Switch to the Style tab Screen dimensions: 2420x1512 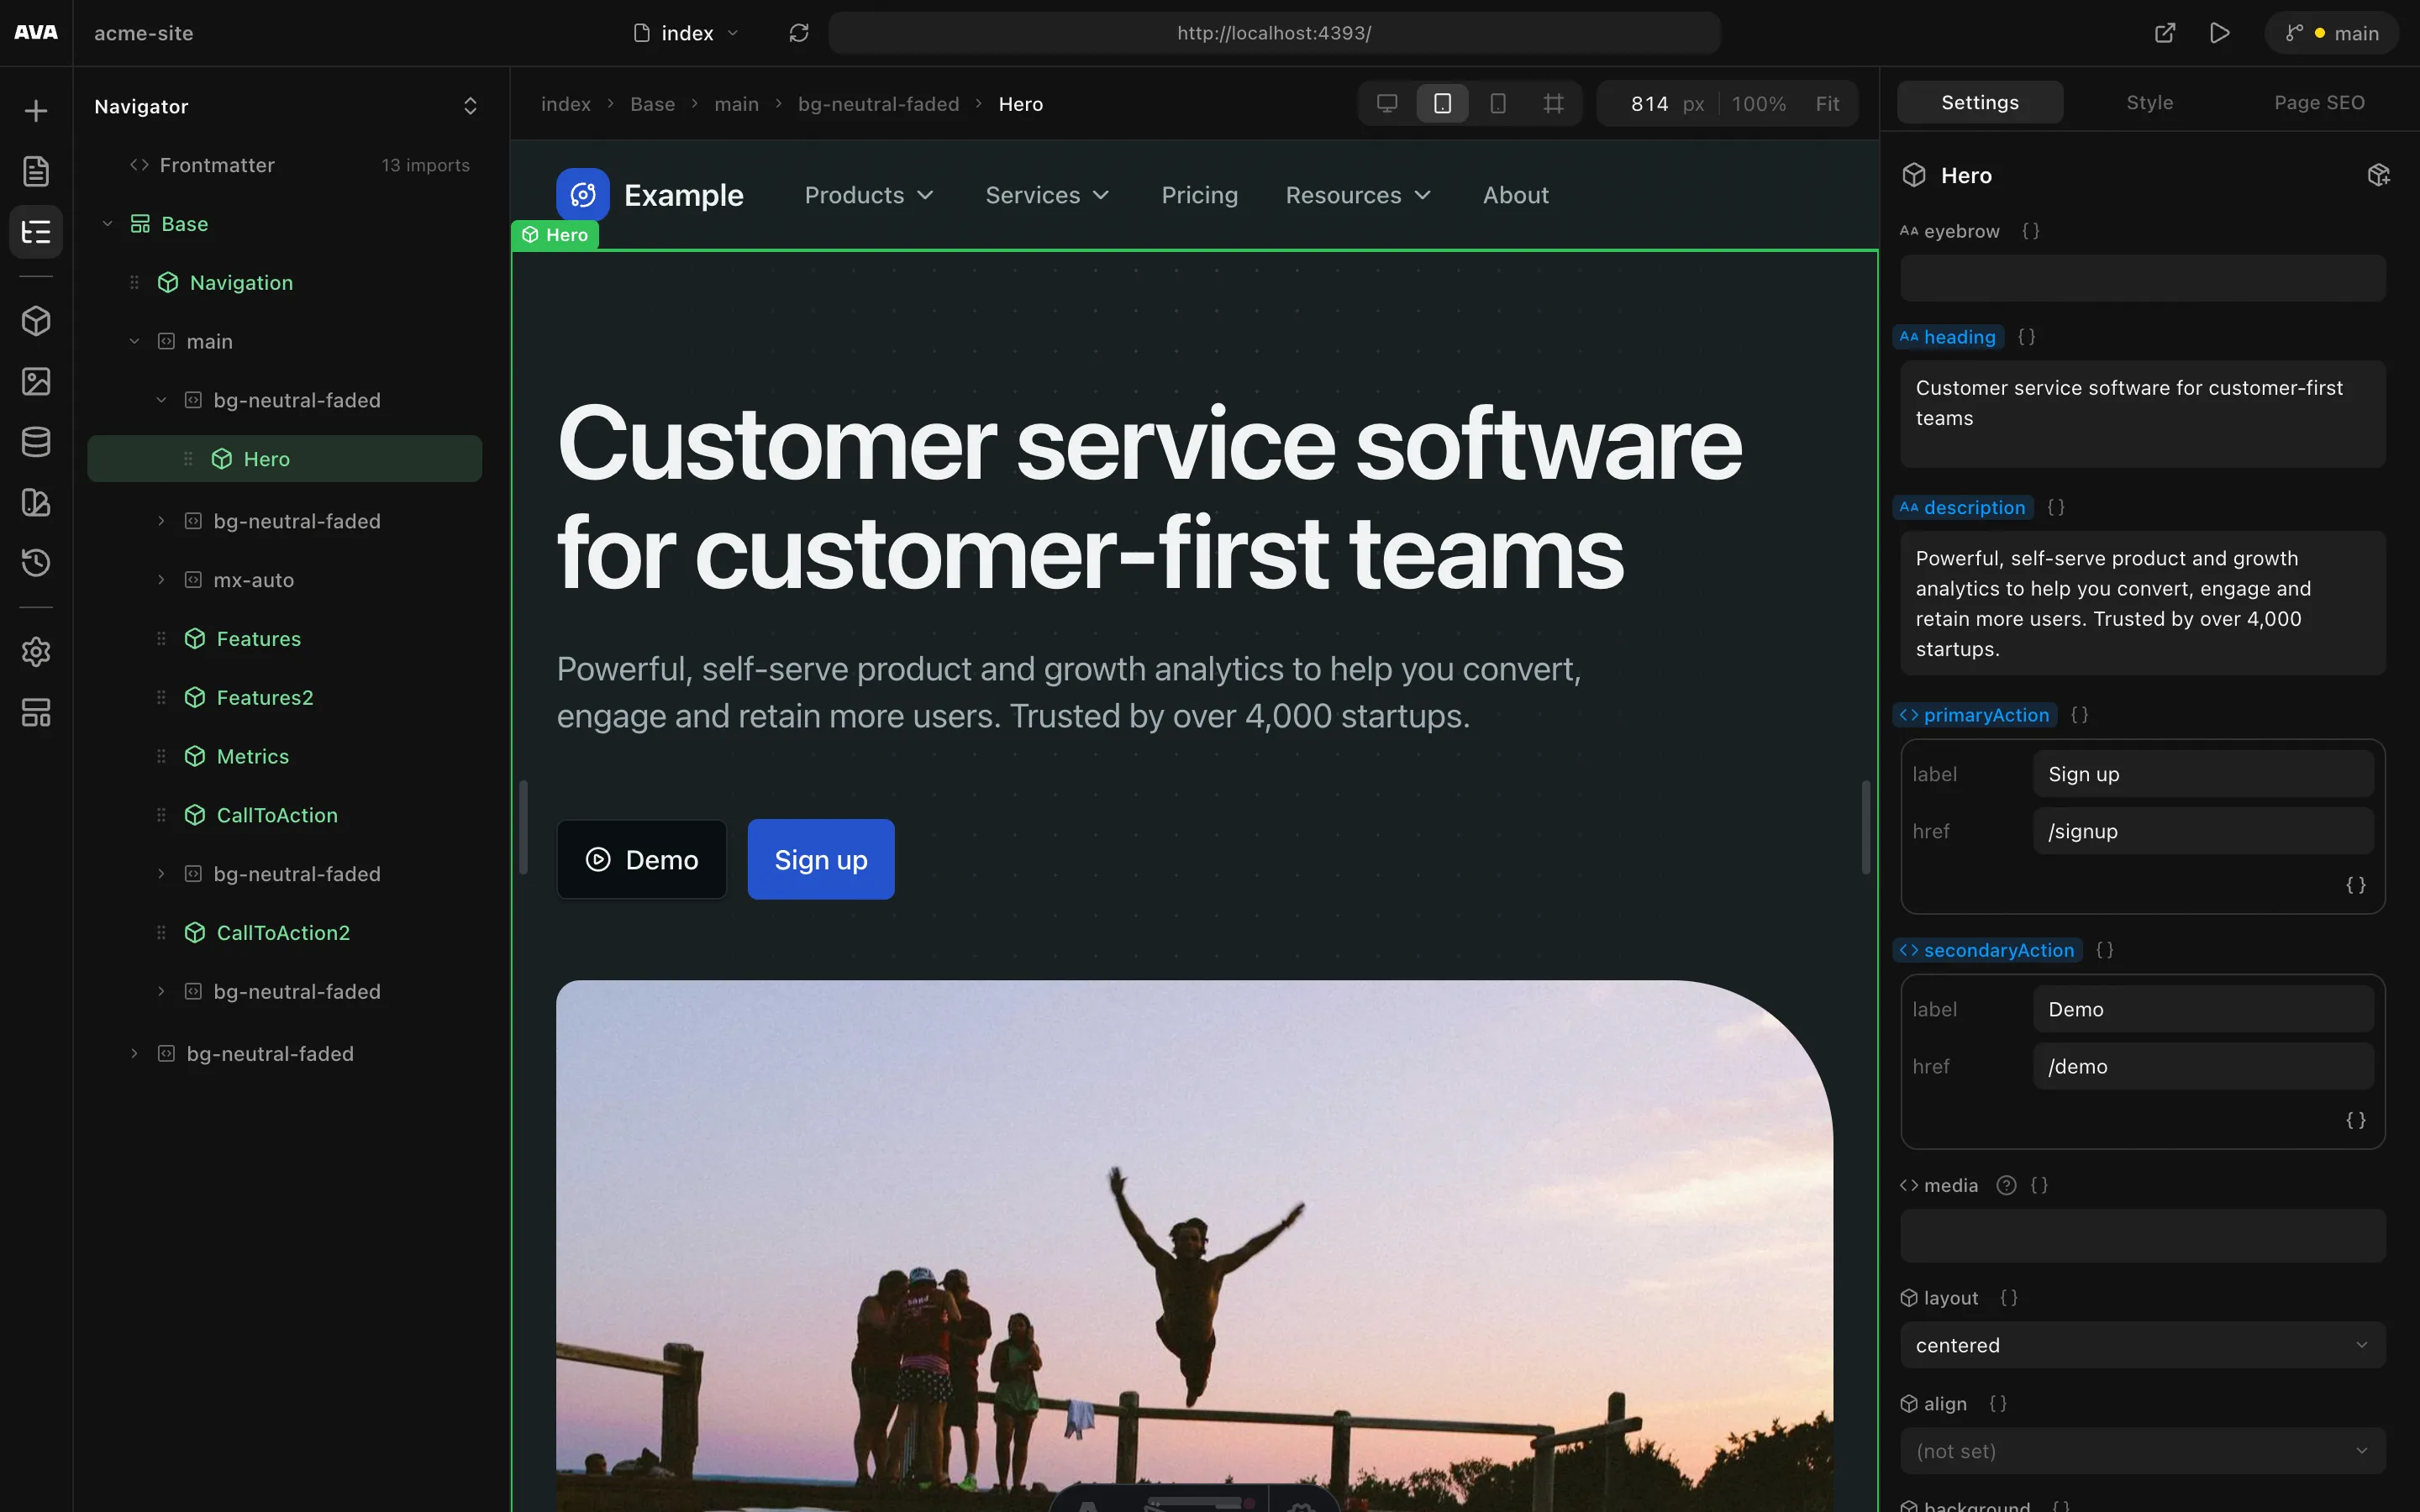pos(2149,102)
